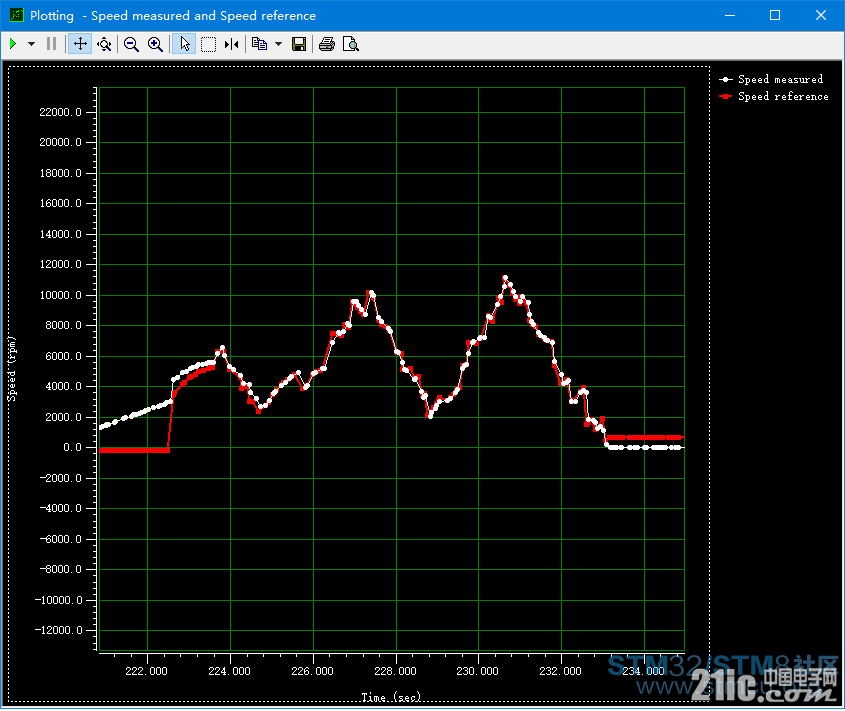This screenshot has width=845, height=711.
Task: Expand the copy options dropdown arrow
Action: (x=279, y=44)
